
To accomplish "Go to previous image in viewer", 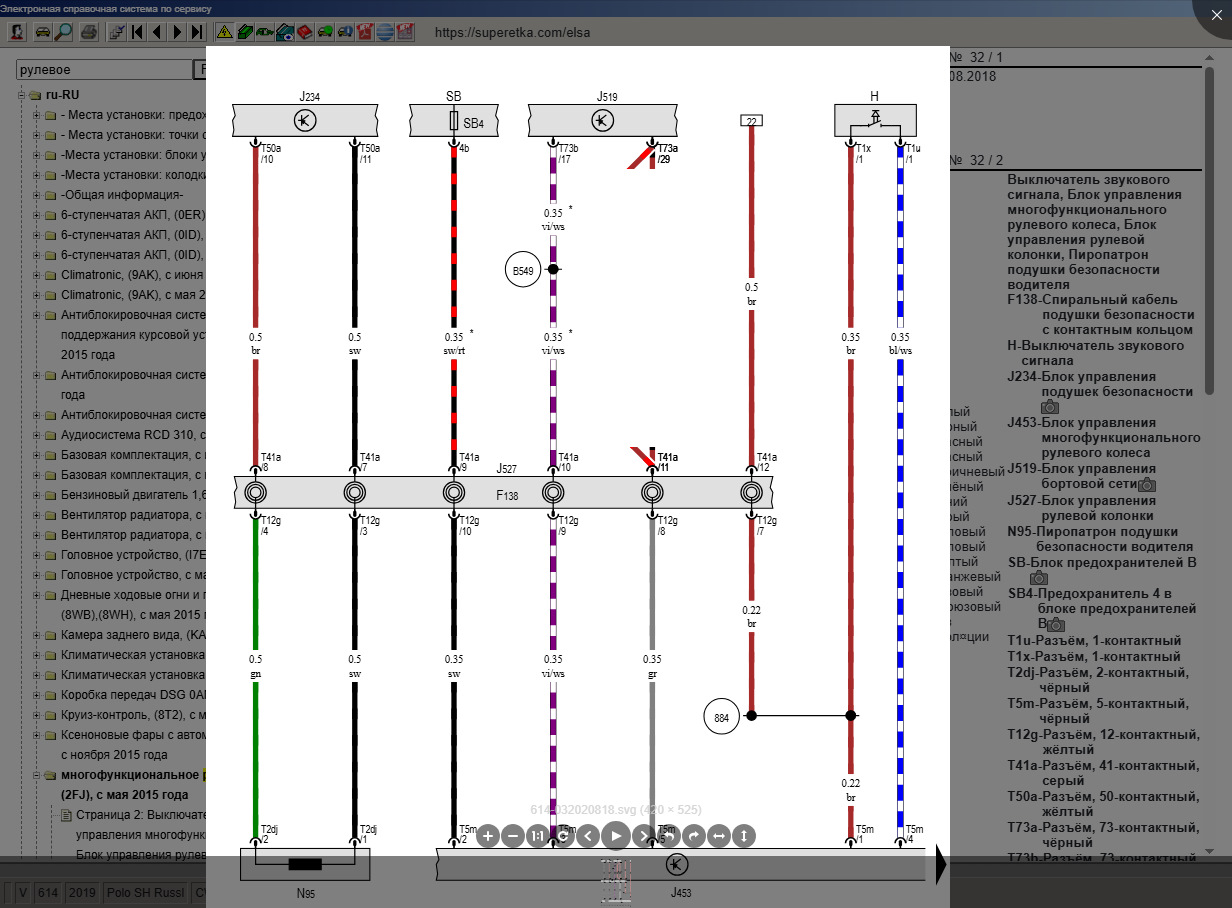I will pos(588,836).
